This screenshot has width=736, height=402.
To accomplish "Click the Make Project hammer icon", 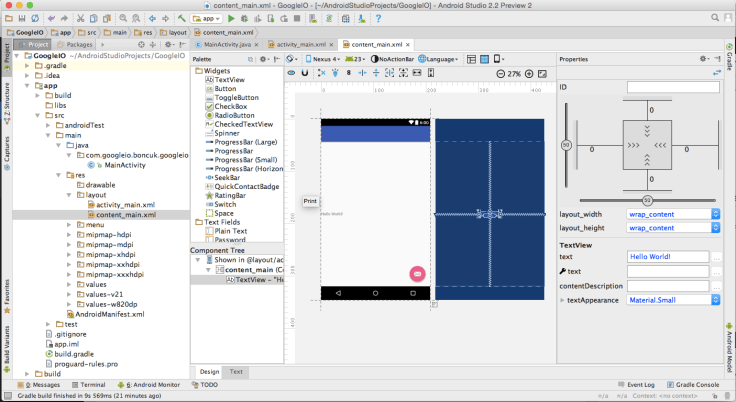I will 182,18.
